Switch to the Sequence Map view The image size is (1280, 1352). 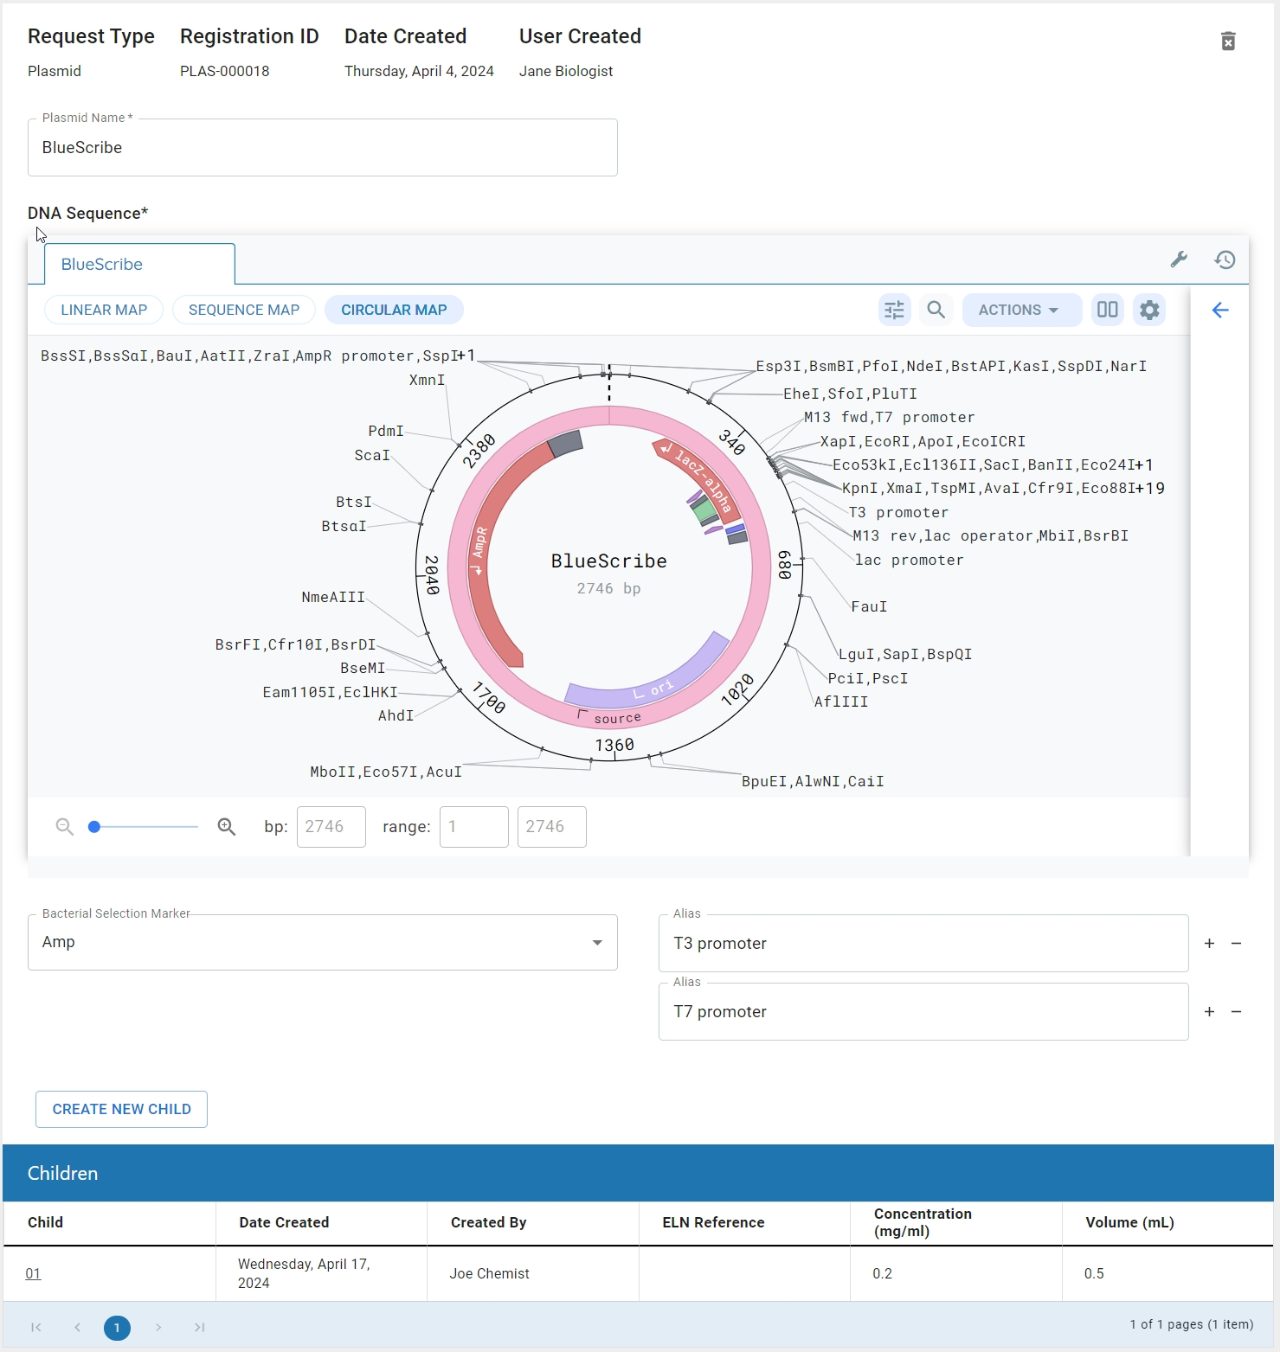click(244, 310)
